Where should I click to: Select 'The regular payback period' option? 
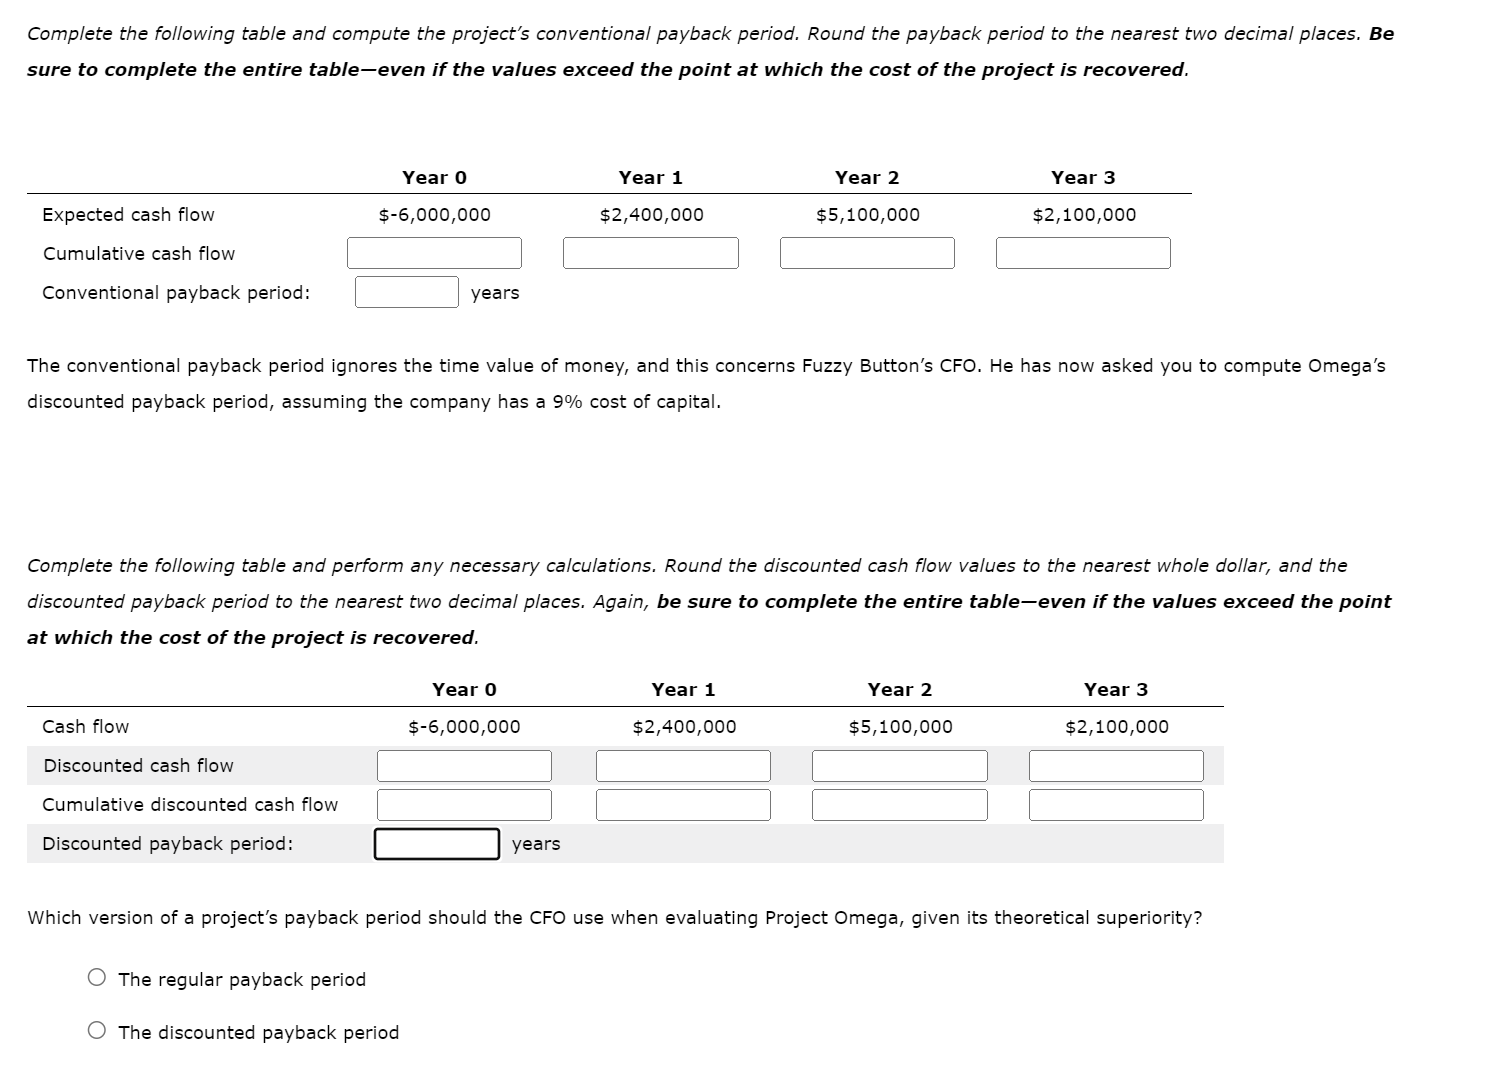coord(97,978)
